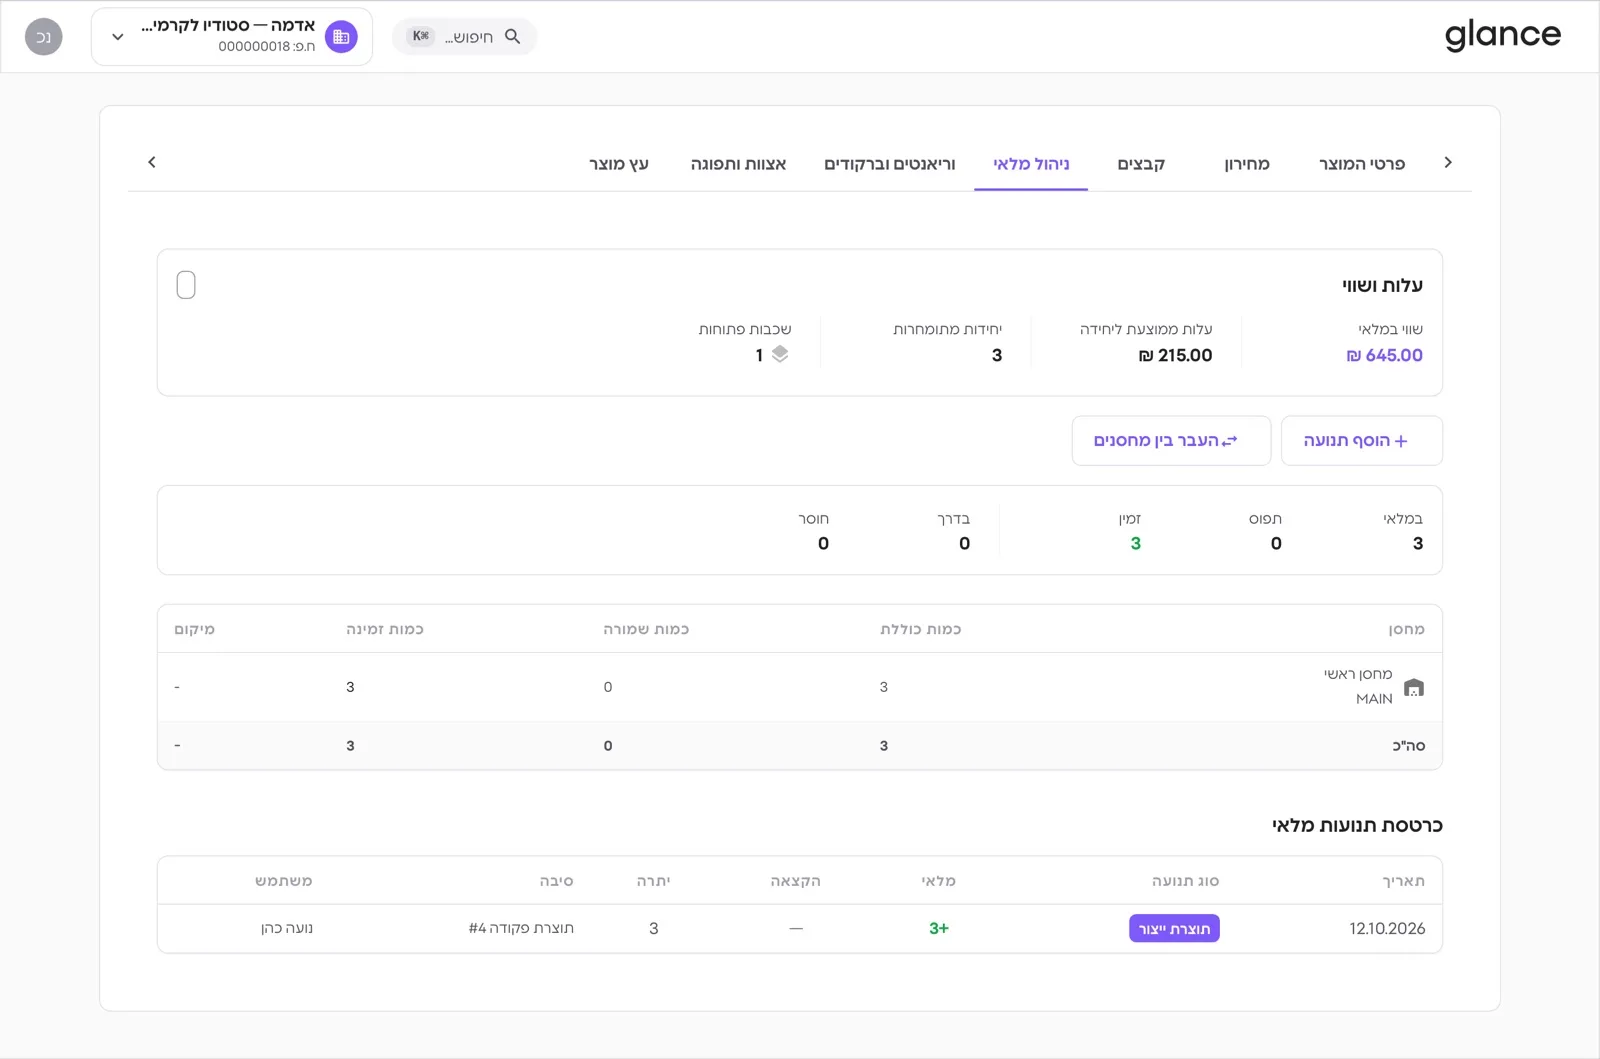This screenshot has width=1600, height=1059.
Task: Click the כמות שמורה column header
Action: (646, 630)
